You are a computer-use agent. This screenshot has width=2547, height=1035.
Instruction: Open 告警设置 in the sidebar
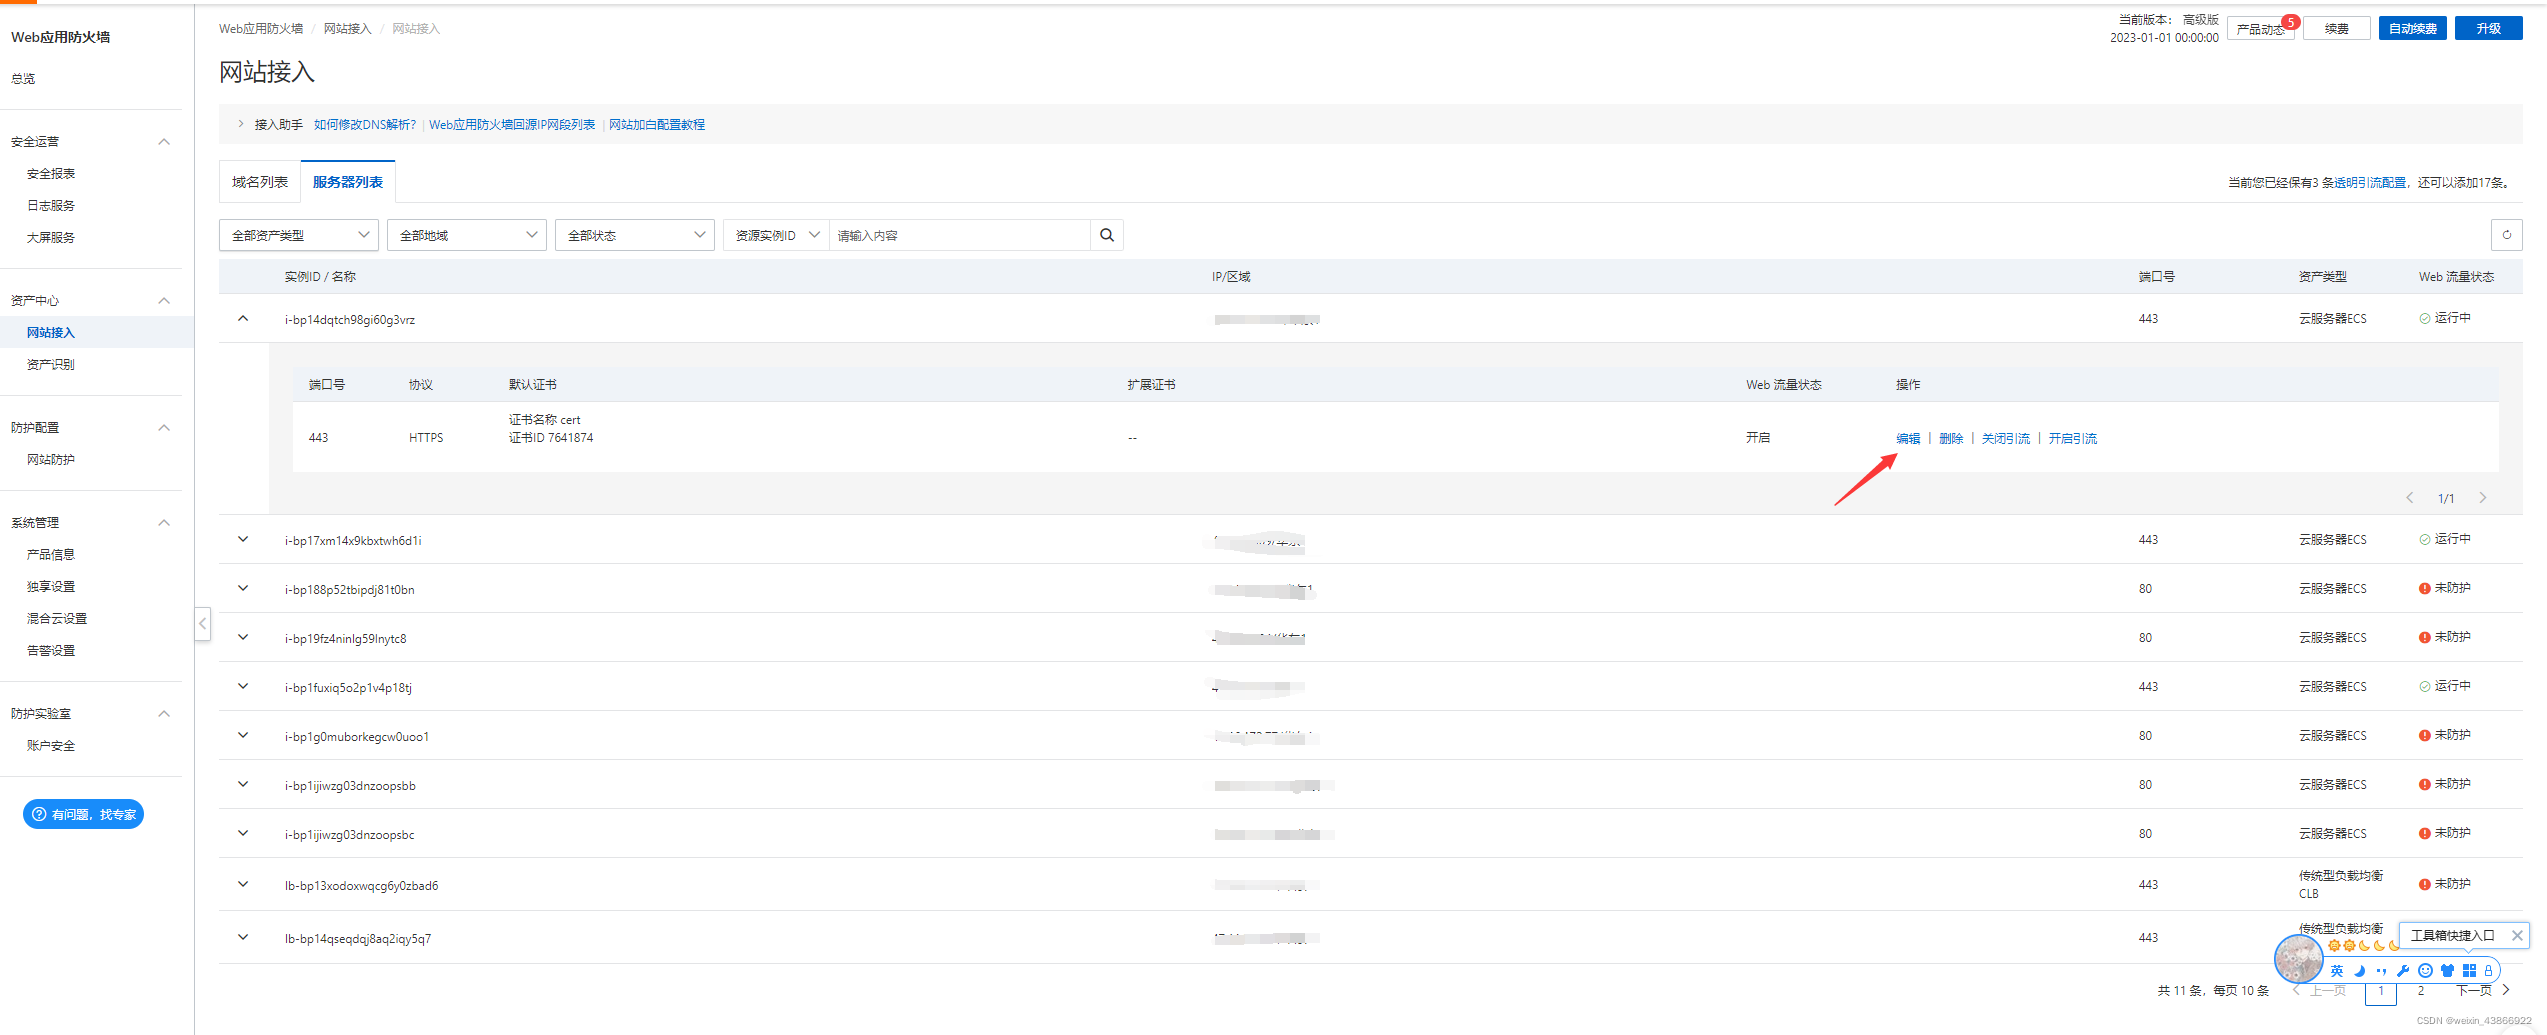point(51,651)
